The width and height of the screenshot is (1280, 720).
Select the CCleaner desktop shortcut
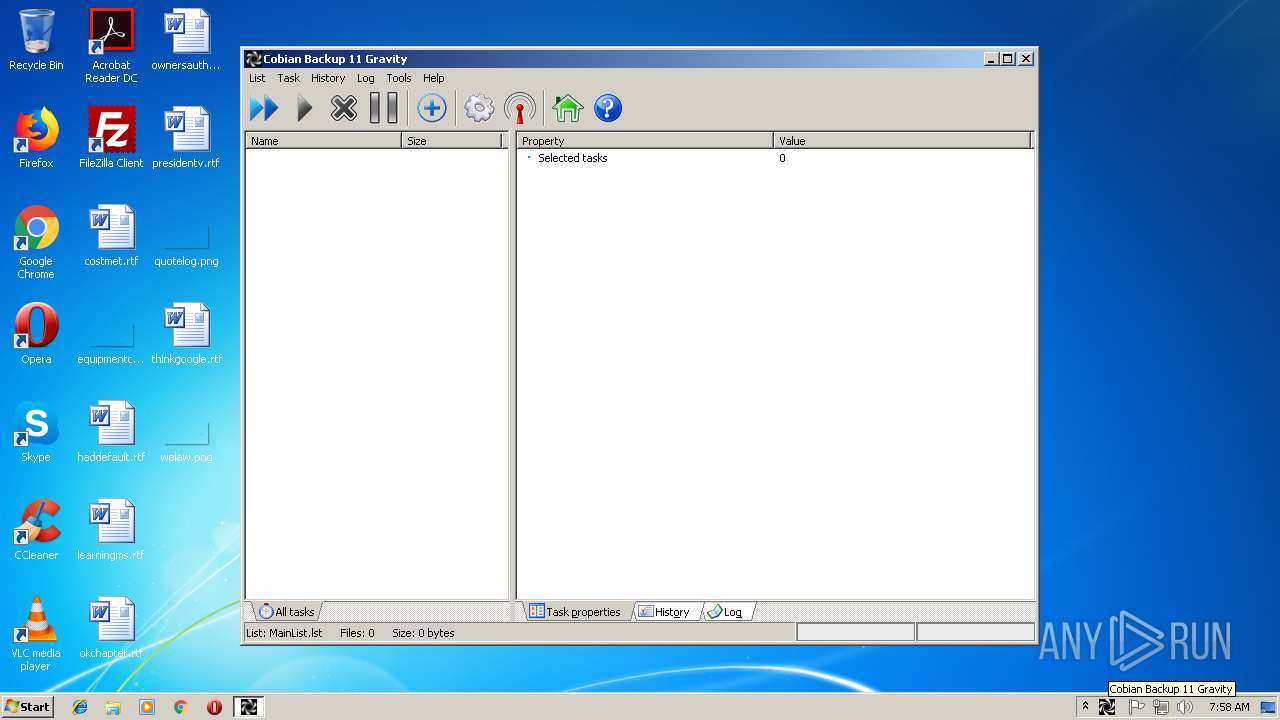[36, 530]
